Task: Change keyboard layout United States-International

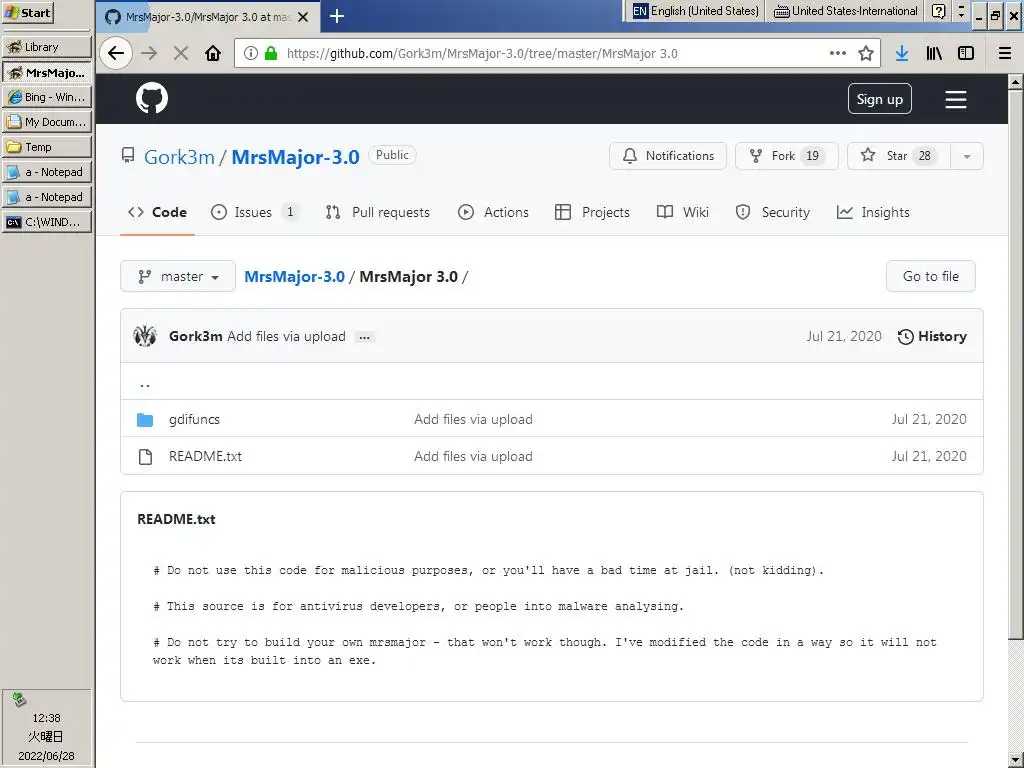Action: point(846,11)
